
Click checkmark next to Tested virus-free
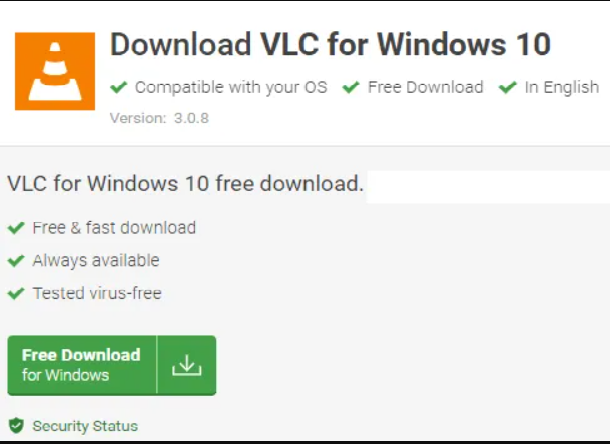pyautogui.click(x=16, y=293)
